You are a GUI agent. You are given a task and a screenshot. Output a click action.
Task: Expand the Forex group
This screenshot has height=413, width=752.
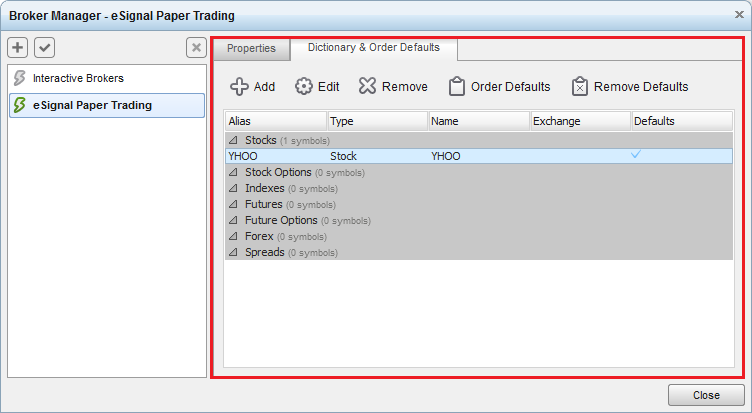pos(233,236)
